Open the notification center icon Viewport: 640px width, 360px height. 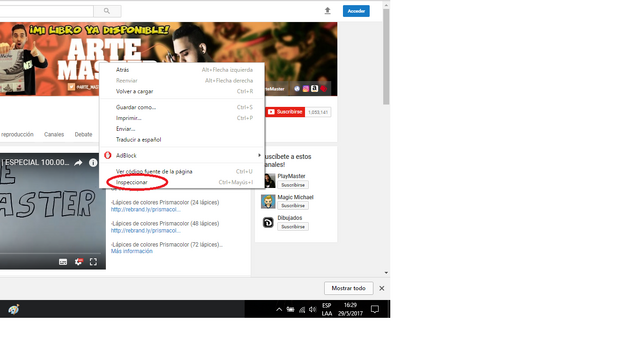click(375, 309)
